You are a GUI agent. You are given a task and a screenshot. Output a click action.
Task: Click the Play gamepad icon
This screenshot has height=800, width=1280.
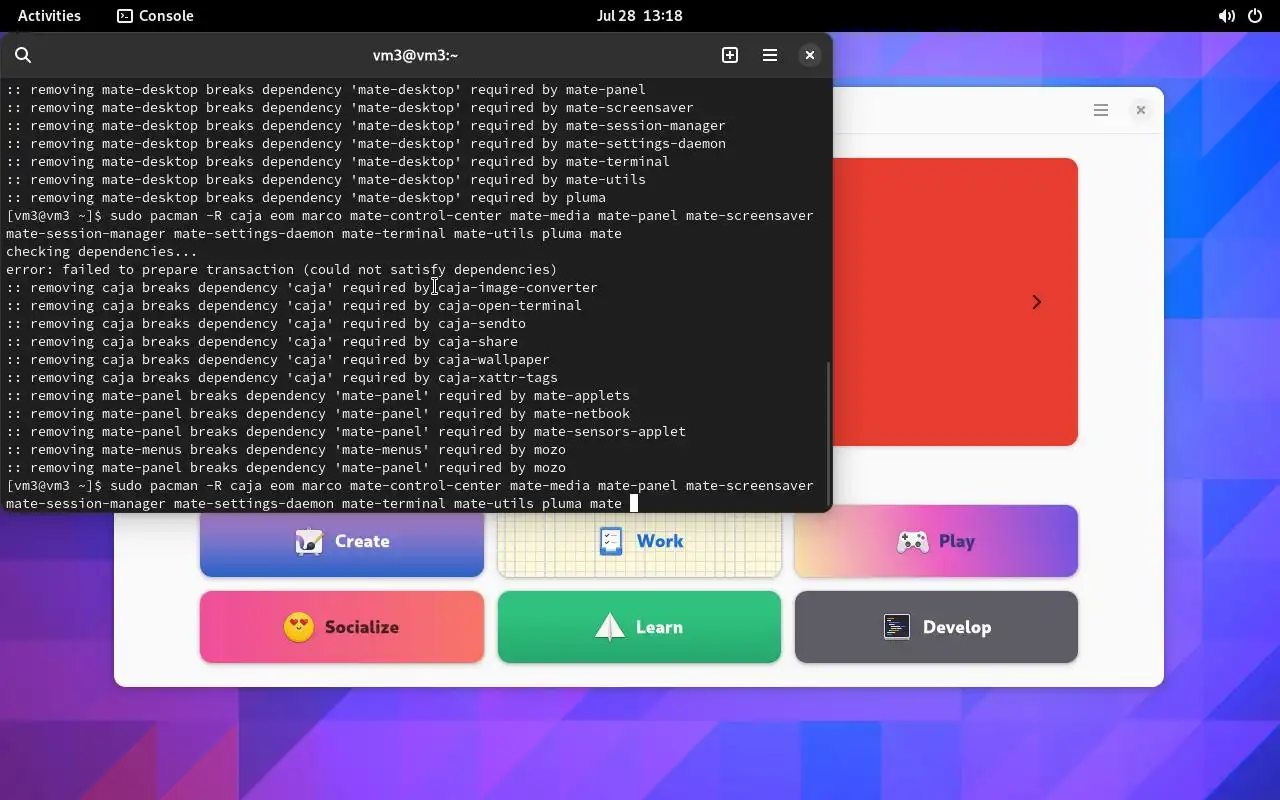coord(912,541)
